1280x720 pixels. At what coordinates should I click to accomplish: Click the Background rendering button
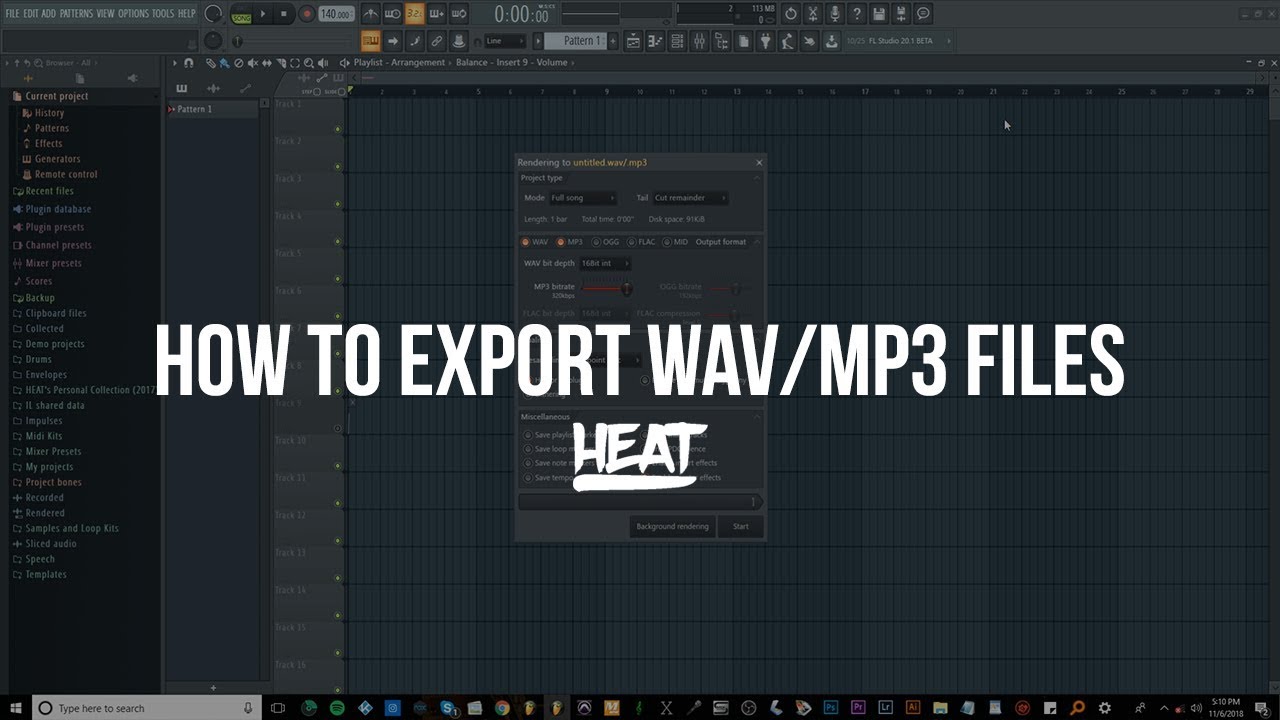pos(672,526)
